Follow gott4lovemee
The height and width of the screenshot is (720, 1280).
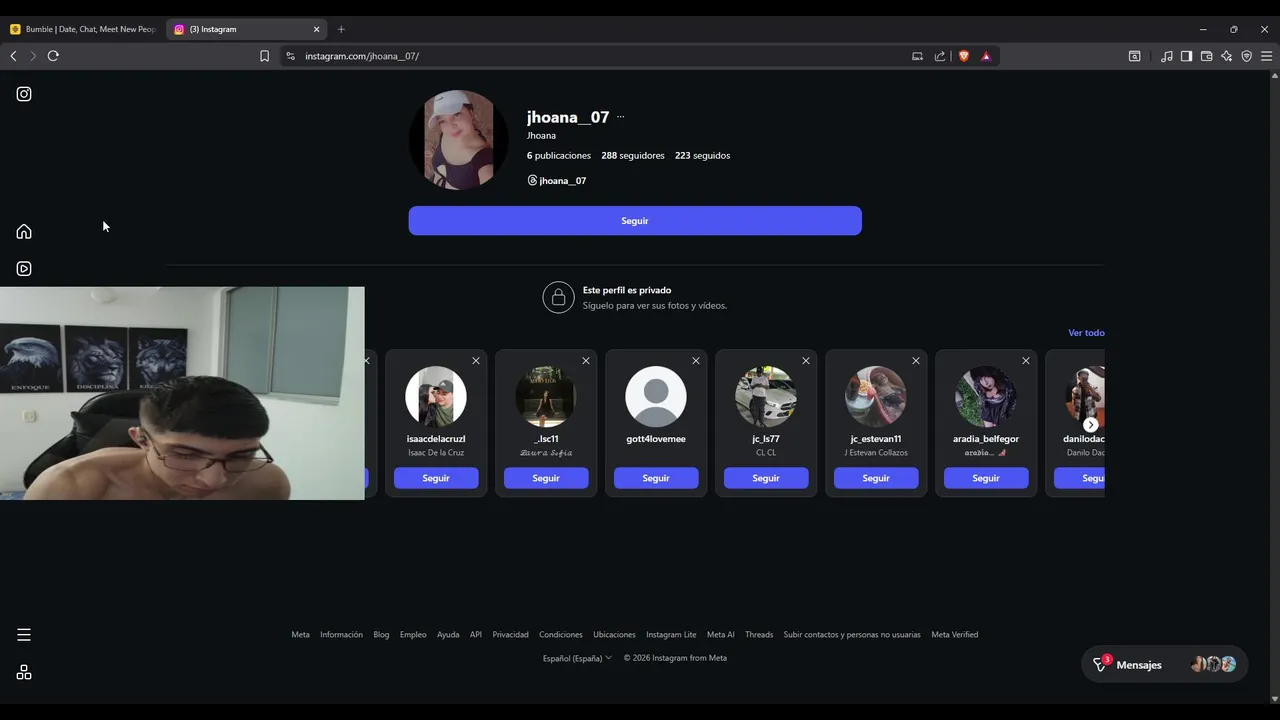pos(656,478)
